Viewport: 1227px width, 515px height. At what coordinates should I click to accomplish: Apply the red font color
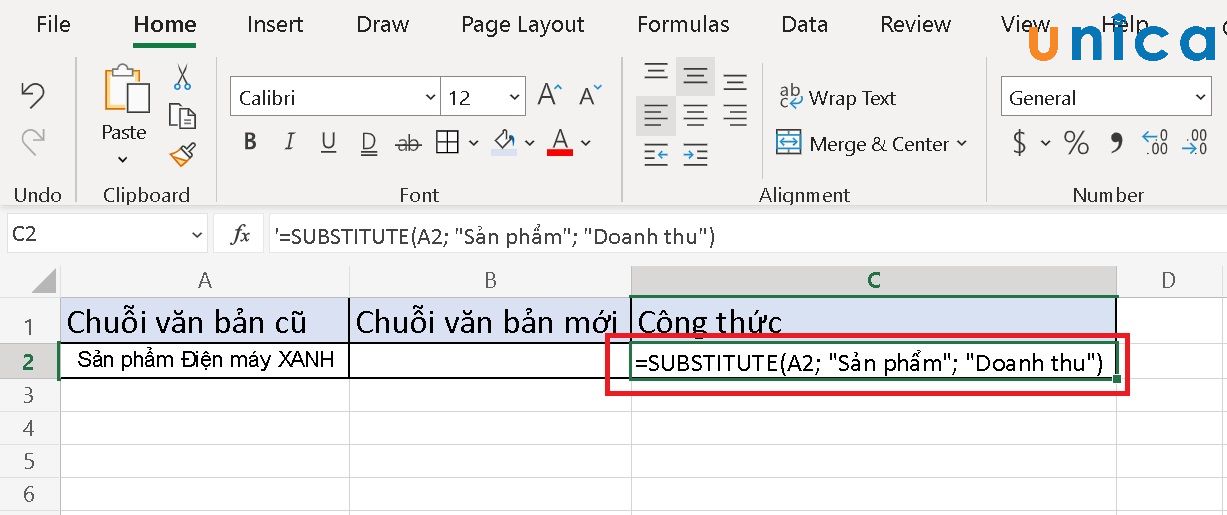[x=560, y=142]
